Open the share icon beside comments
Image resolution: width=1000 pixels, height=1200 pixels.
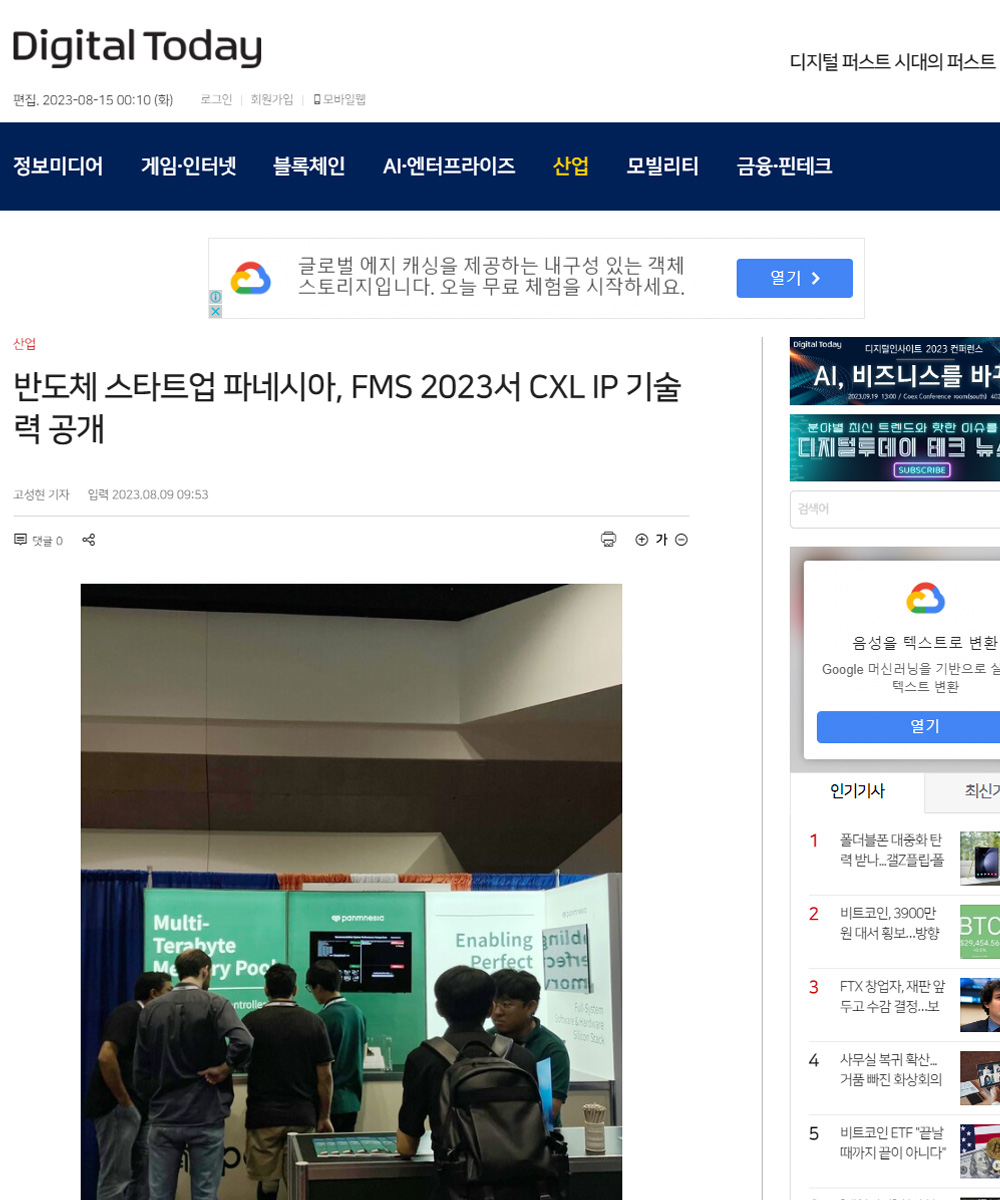pos(88,540)
